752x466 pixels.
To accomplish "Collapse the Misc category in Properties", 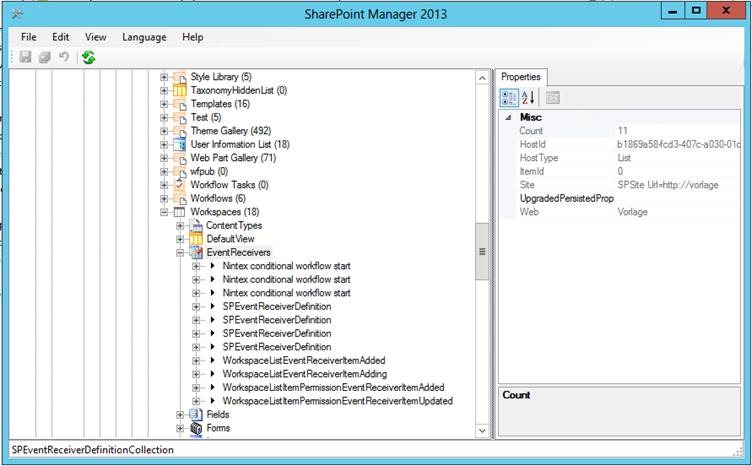I will (508, 117).
